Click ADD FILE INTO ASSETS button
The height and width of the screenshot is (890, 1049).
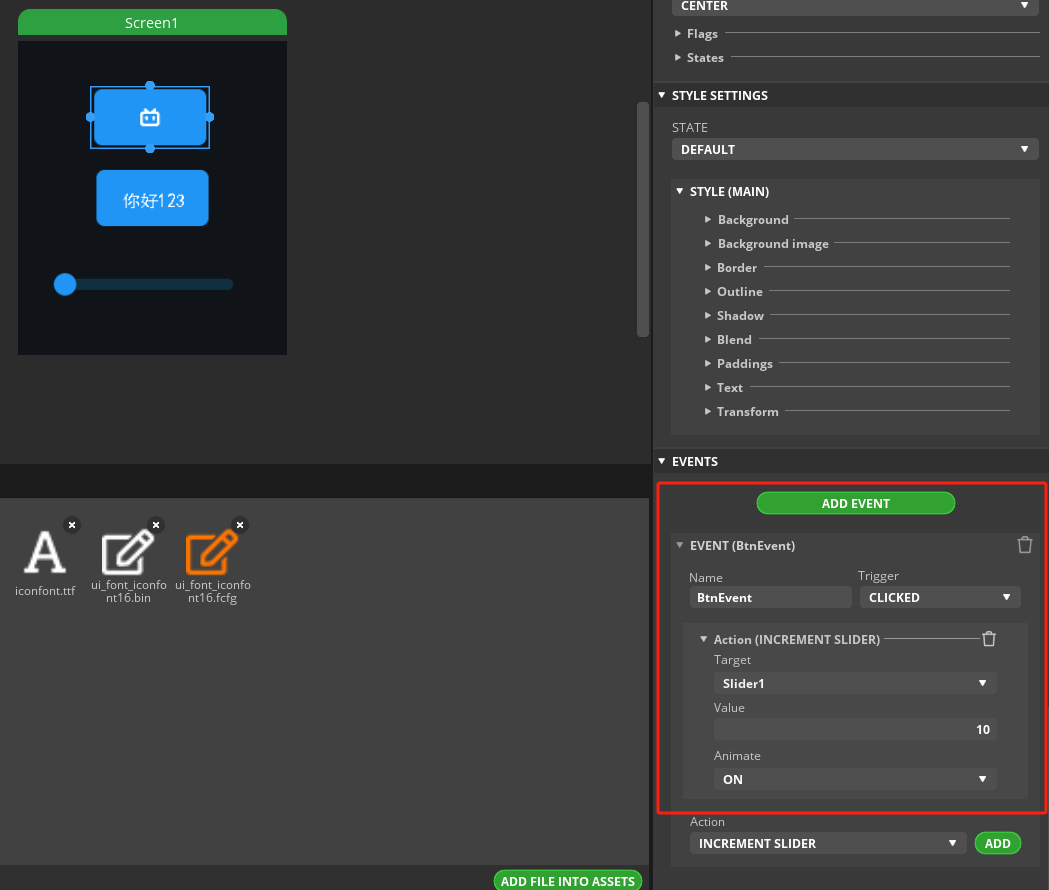tap(567, 881)
